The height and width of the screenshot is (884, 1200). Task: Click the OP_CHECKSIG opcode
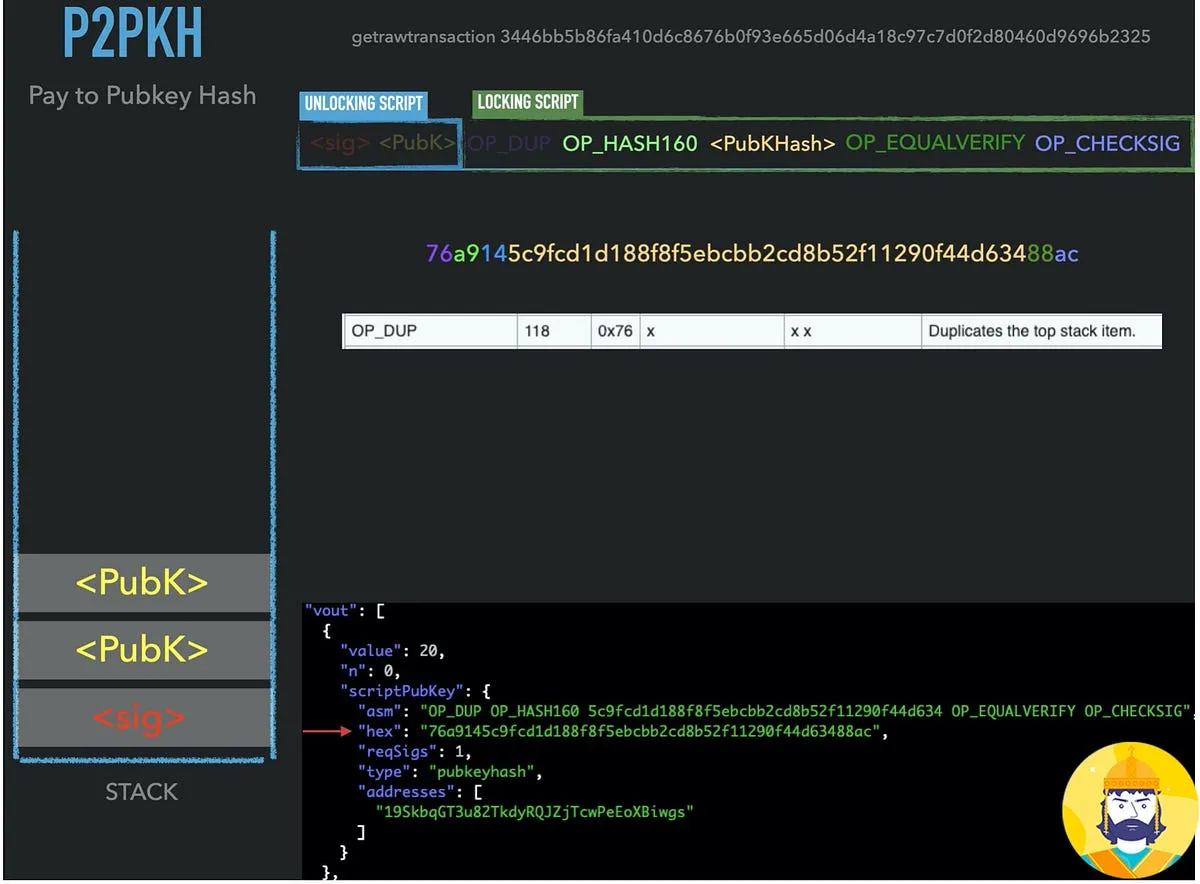point(1106,143)
